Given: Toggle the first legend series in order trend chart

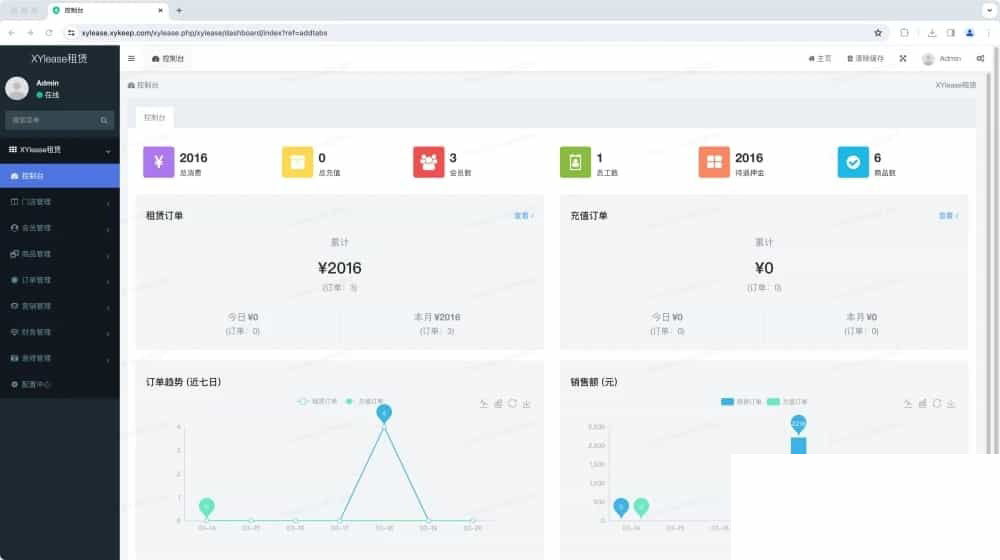Looking at the screenshot, I should pyautogui.click(x=318, y=401).
